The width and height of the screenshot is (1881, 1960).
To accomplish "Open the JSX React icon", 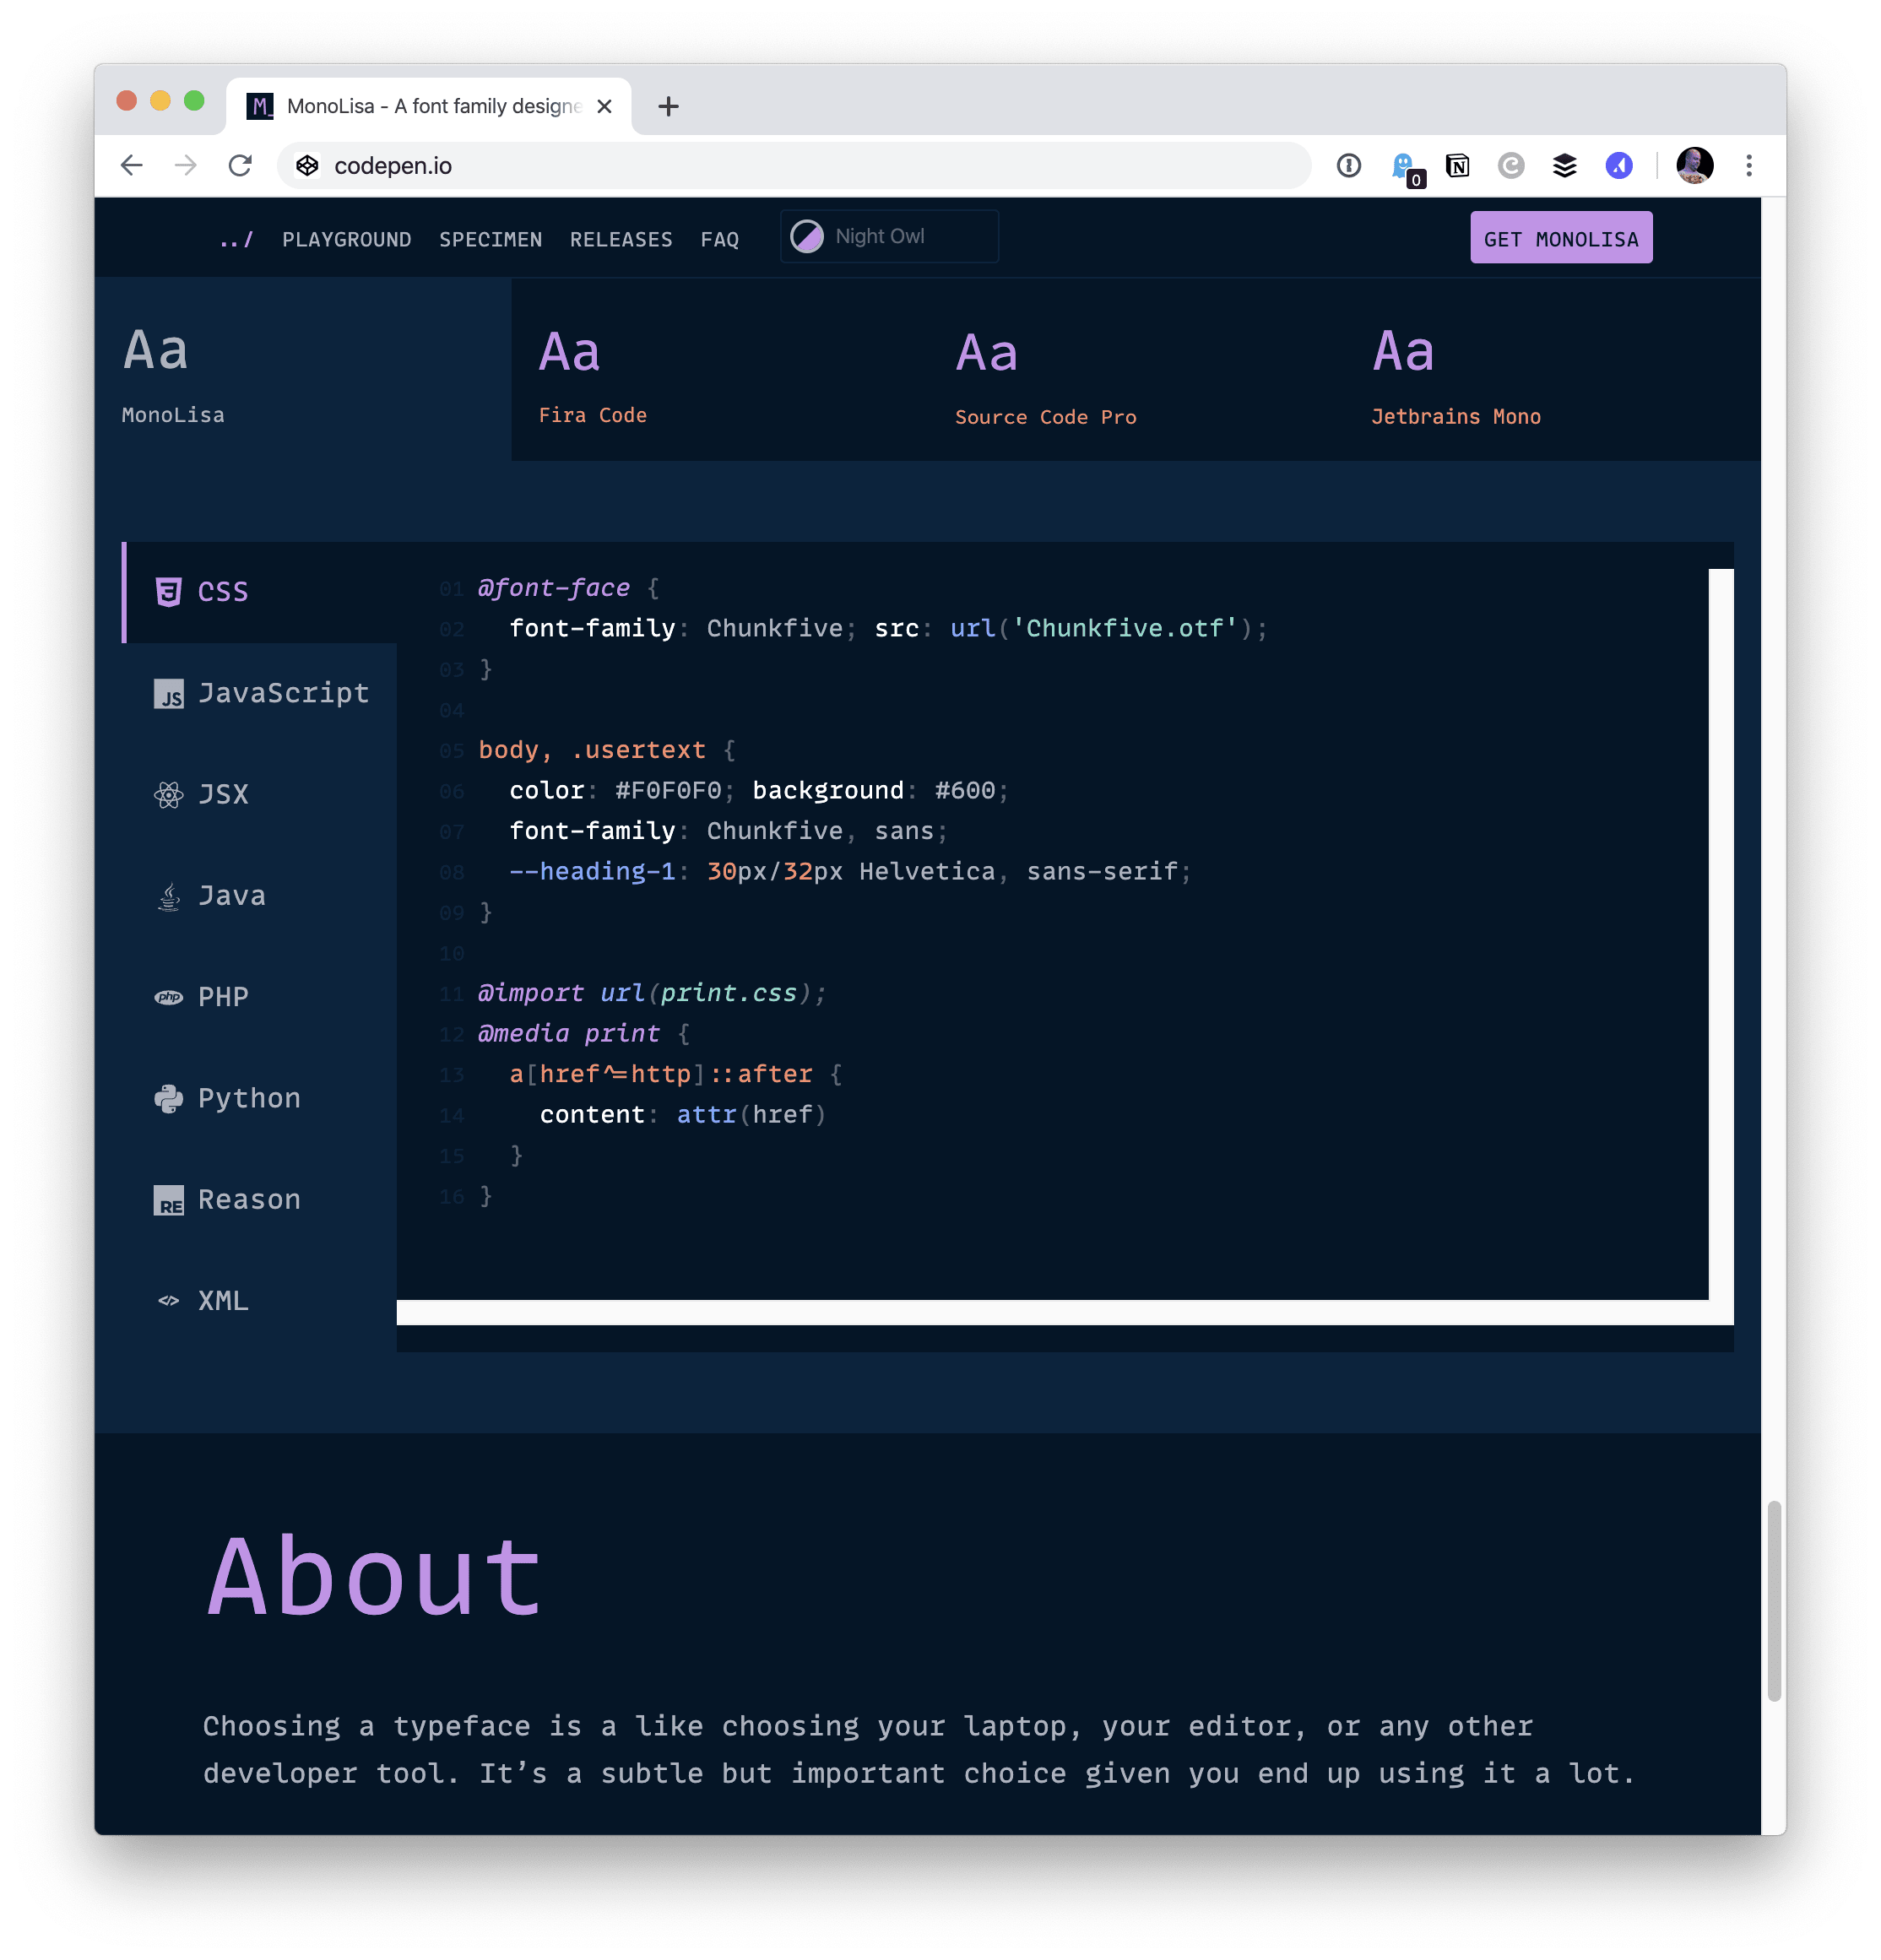I will [x=169, y=795].
